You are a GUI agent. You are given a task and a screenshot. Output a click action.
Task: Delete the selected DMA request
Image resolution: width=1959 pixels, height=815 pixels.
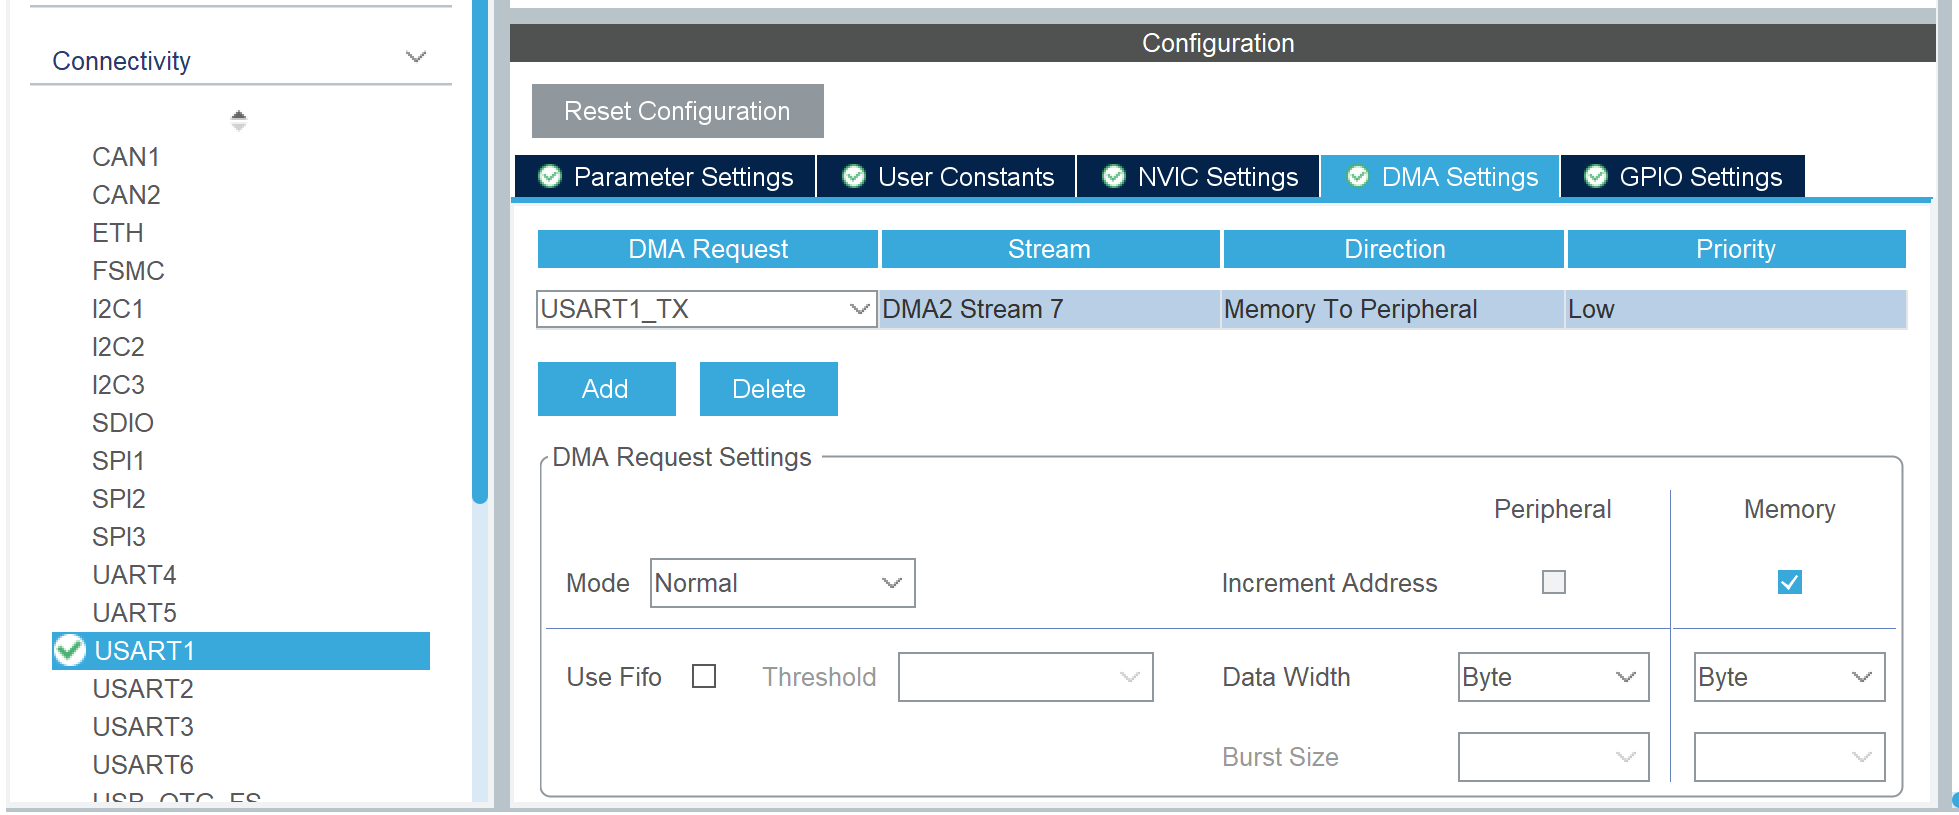tap(768, 389)
